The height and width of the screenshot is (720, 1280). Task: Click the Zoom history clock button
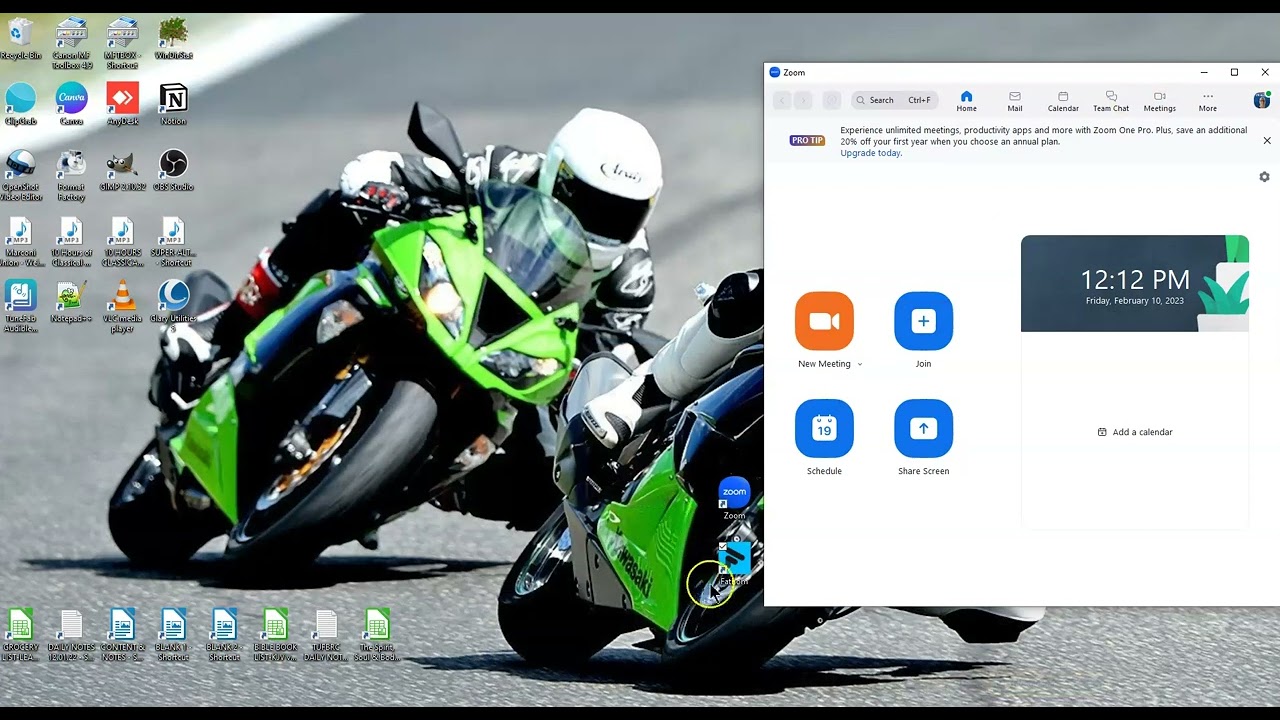click(x=832, y=100)
